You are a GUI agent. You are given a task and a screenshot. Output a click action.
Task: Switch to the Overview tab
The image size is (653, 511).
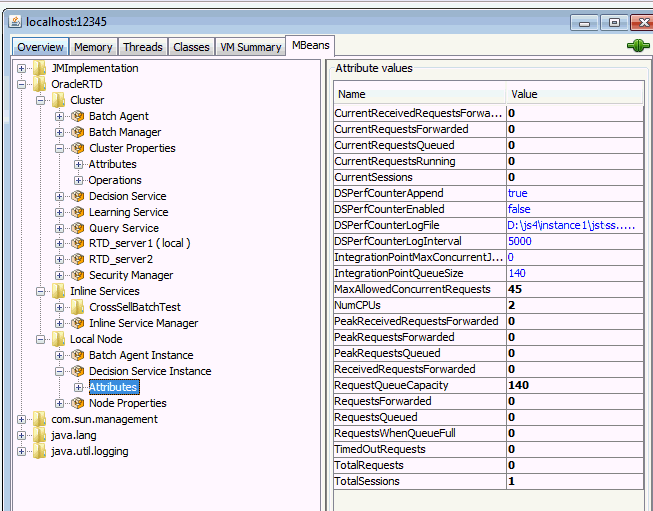(x=40, y=47)
